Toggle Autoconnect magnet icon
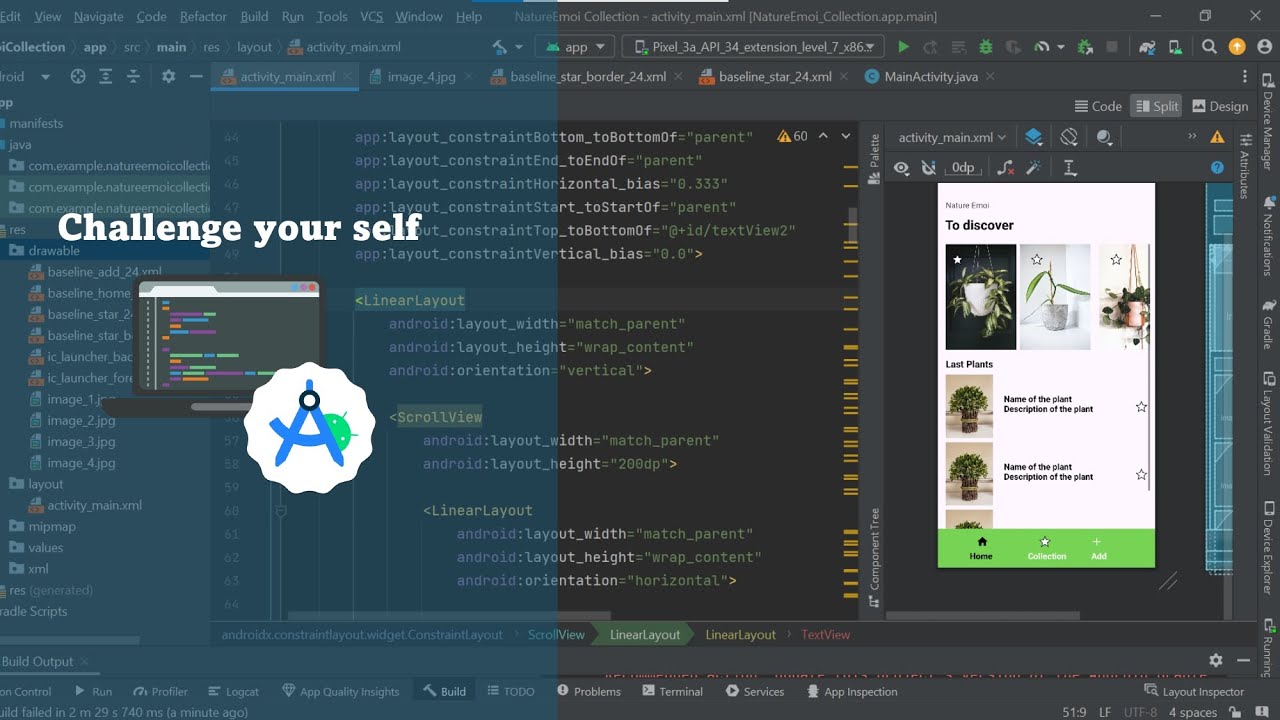Image resolution: width=1280 pixels, height=720 pixels. pos(929,168)
